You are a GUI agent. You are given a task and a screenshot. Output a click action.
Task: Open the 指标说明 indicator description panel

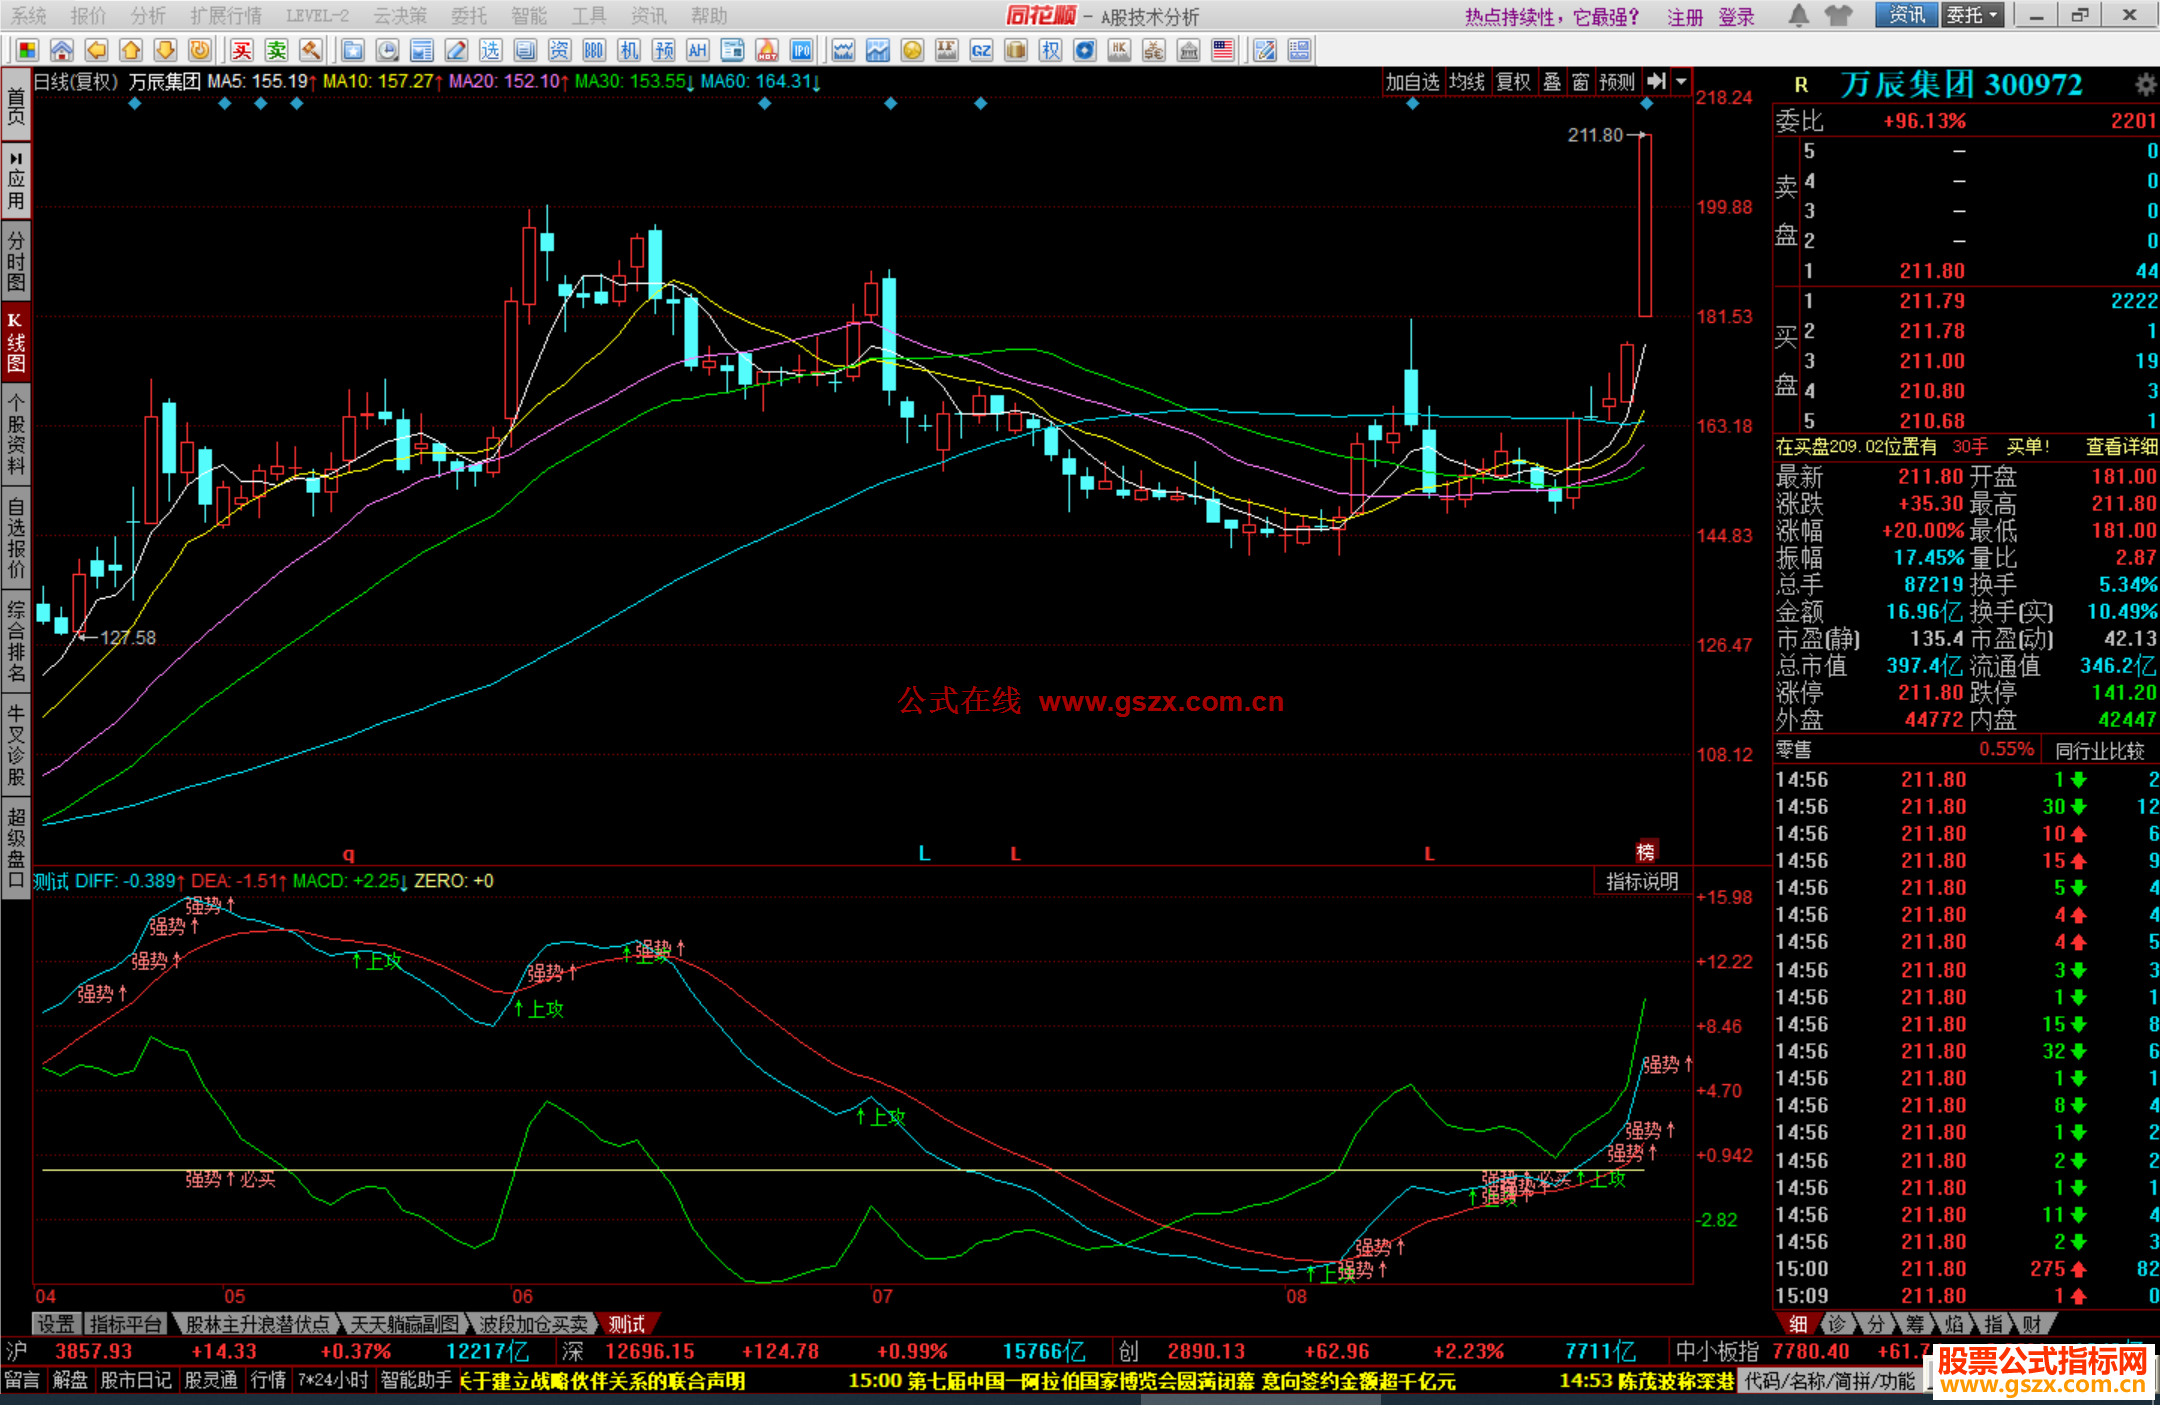(x=1642, y=881)
